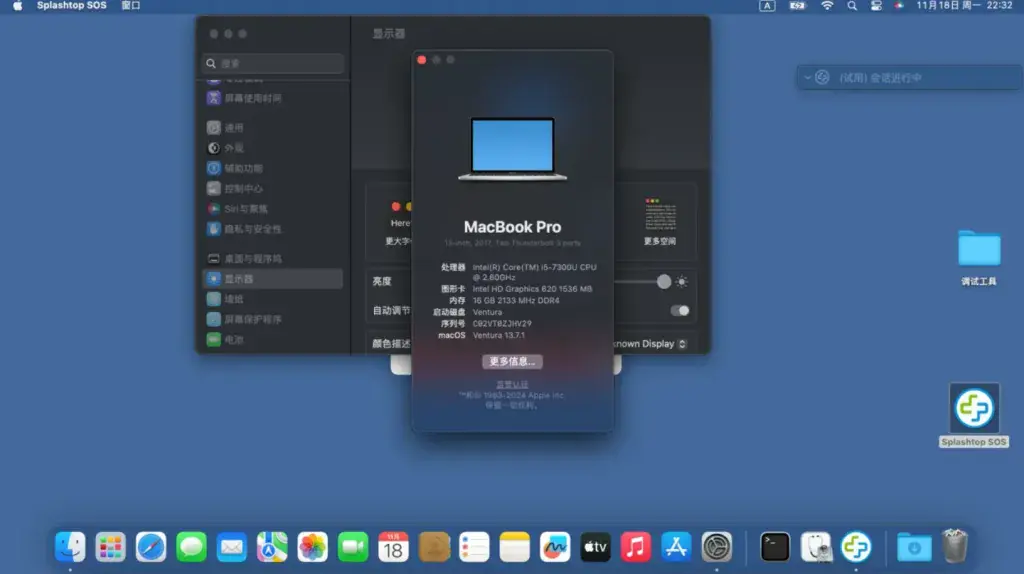Click the input source A menu bar icon

tap(767, 6)
